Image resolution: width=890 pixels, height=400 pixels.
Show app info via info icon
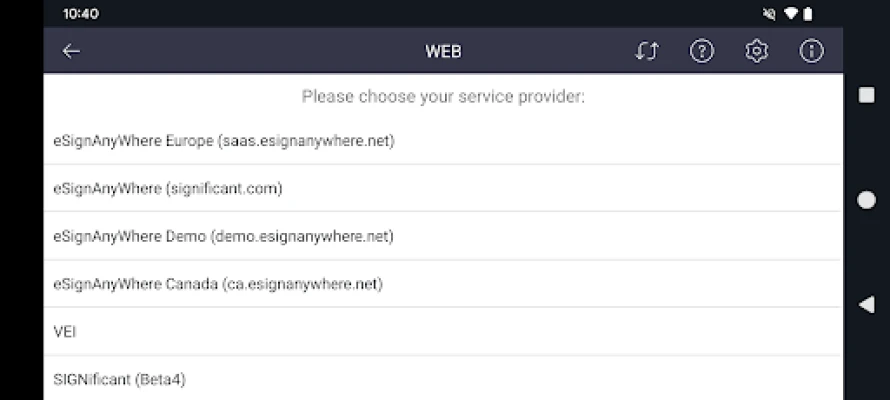point(811,51)
